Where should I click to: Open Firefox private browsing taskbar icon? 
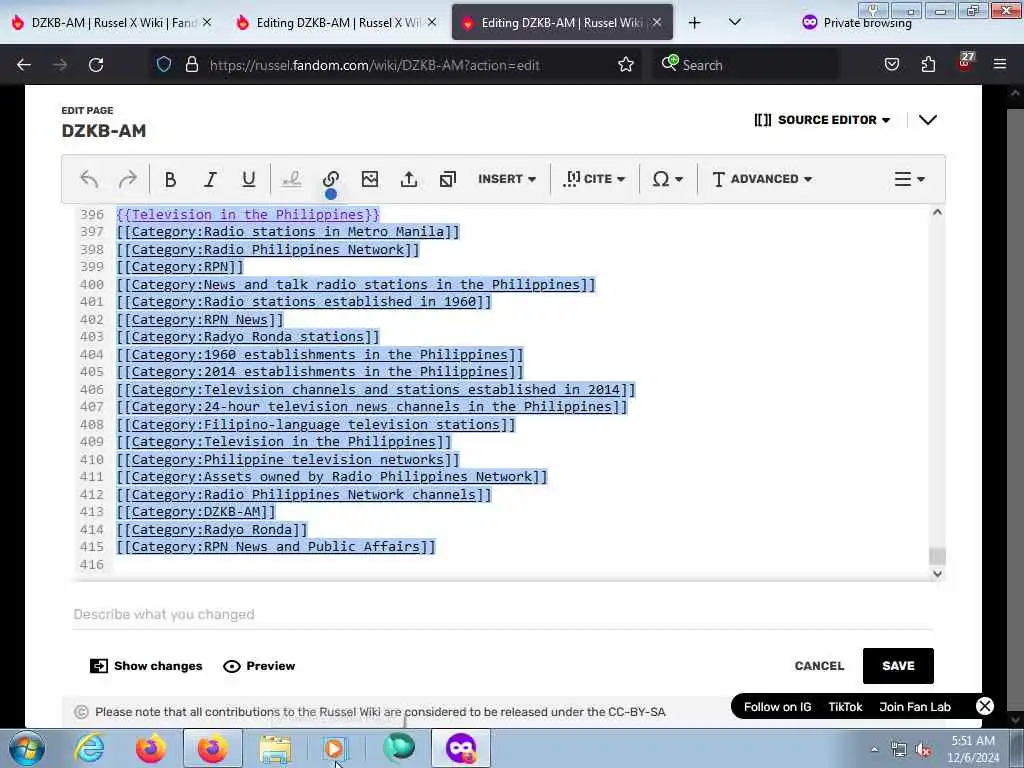pos(461,748)
